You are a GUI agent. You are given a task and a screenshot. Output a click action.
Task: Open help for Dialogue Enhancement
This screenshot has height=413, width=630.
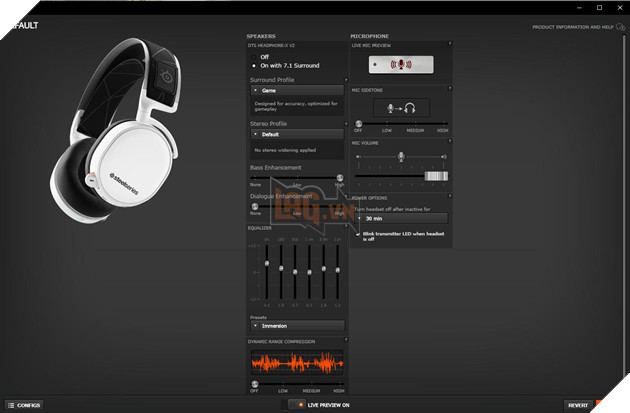point(346,196)
